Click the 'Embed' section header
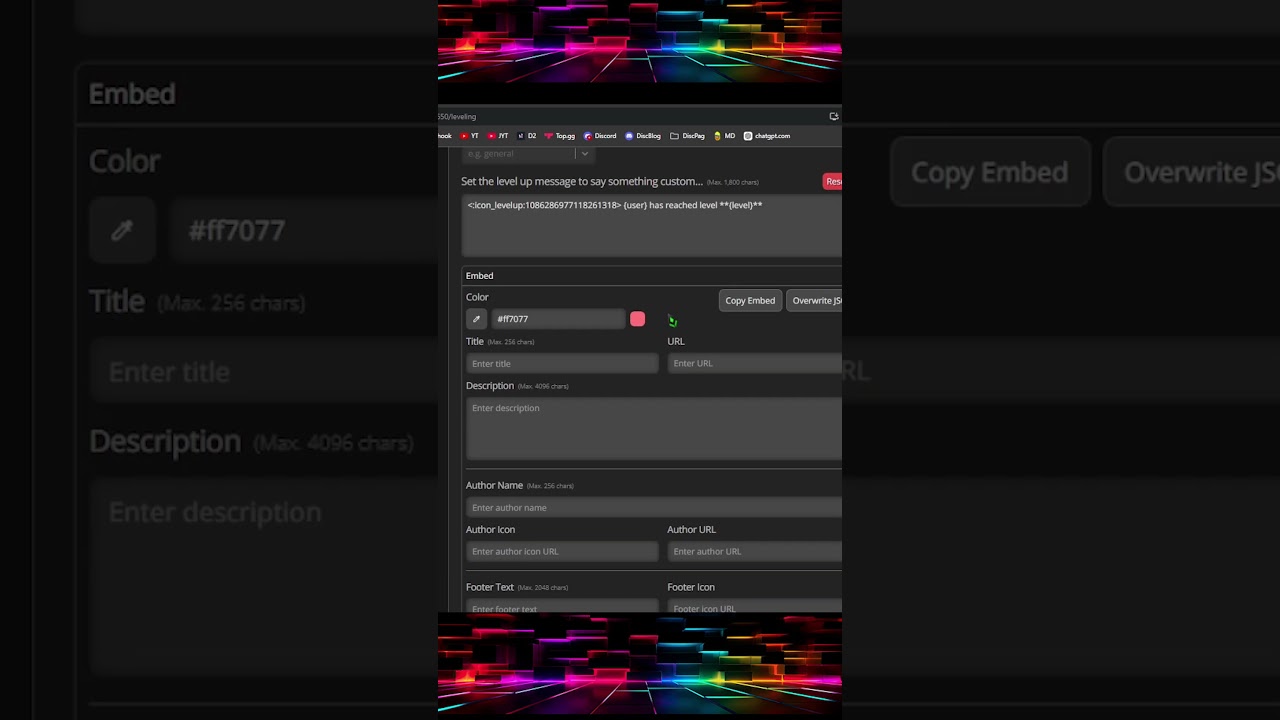This screenshot has height=720, width=1280. point(479,276)
